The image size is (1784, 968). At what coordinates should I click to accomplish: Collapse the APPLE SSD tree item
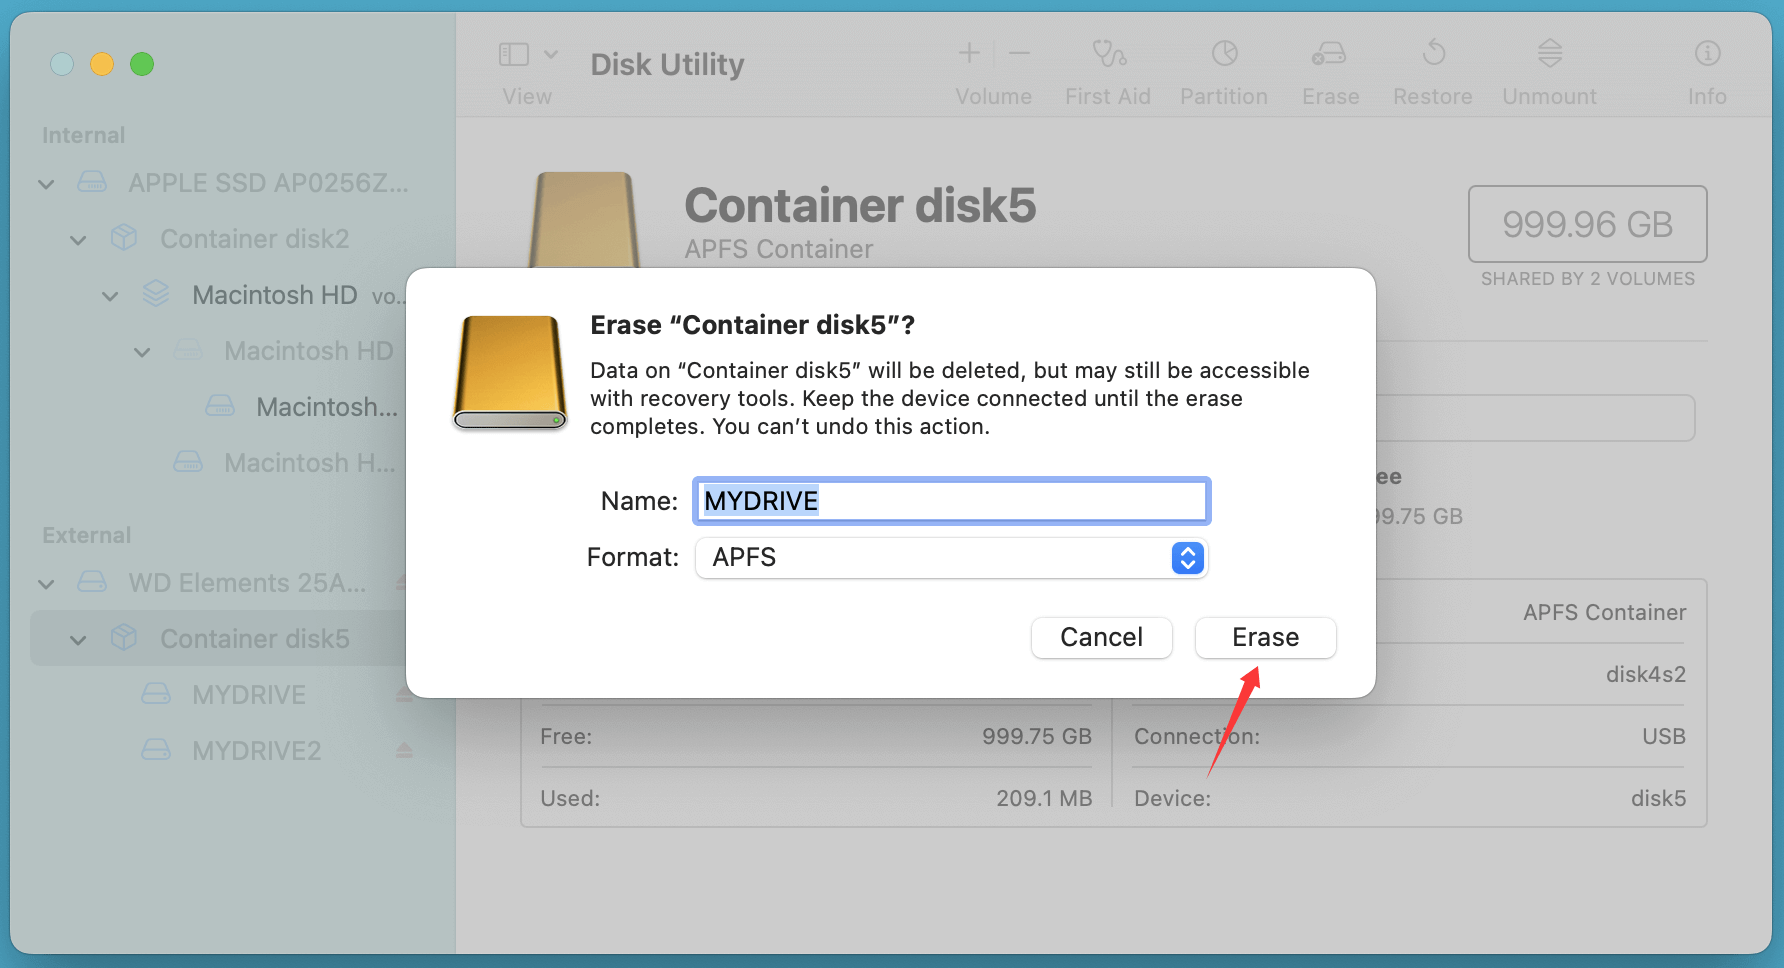(x=45, y=183)
